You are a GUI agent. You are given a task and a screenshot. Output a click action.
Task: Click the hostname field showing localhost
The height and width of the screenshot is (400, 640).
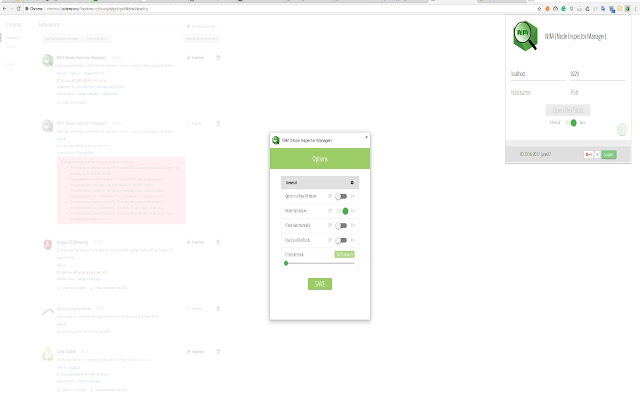[x=538, y=74]
